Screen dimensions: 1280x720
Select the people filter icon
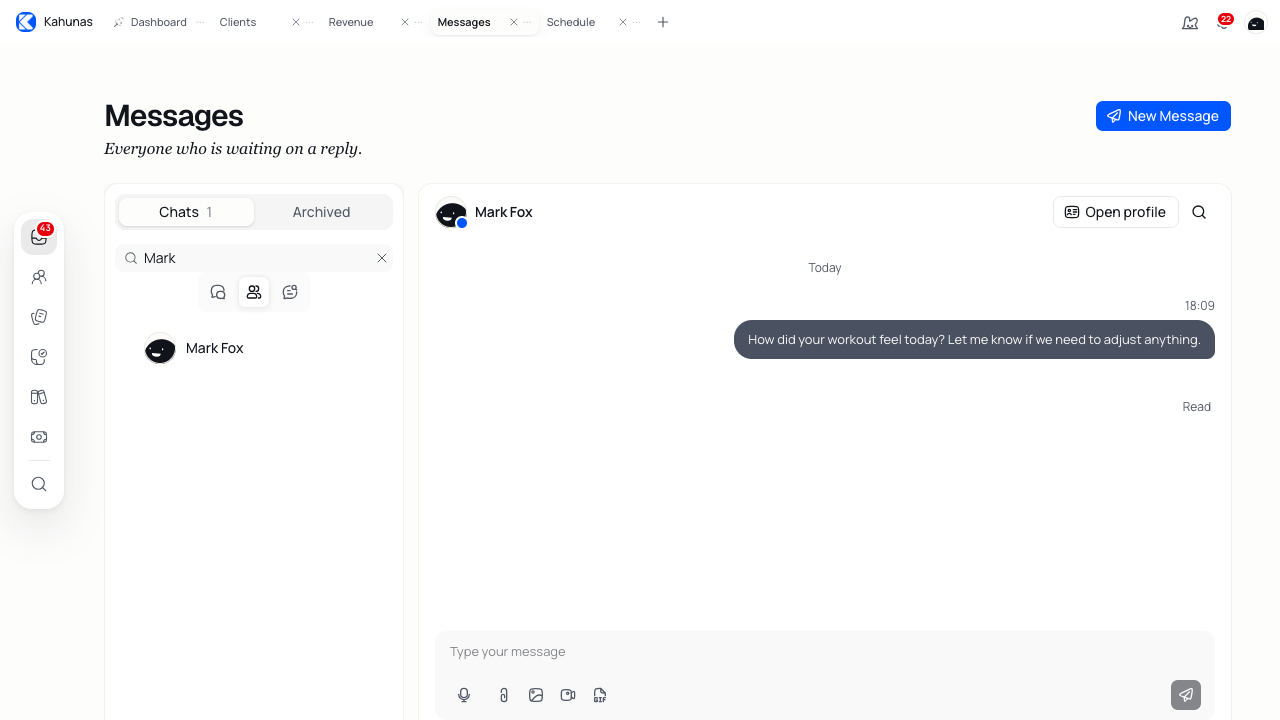click(x=254, y=292)
